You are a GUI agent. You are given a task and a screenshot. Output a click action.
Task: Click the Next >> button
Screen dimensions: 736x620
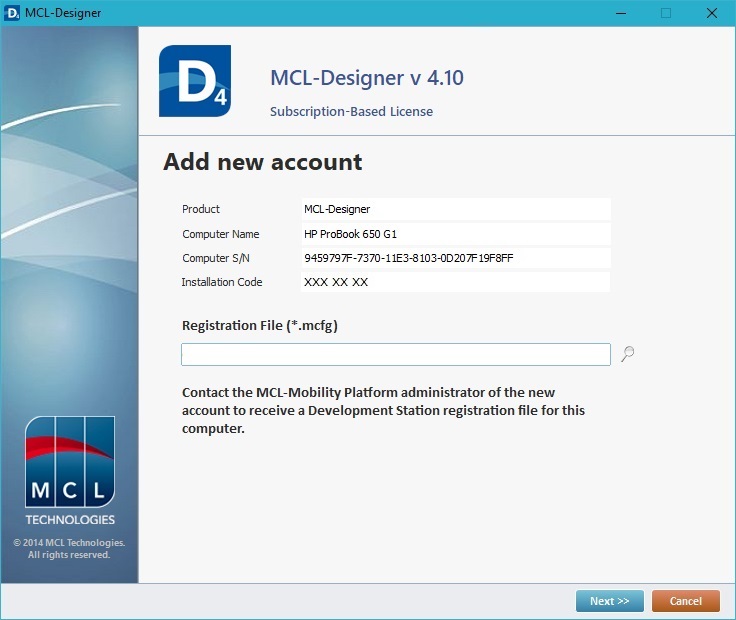(x=610, y=601)
